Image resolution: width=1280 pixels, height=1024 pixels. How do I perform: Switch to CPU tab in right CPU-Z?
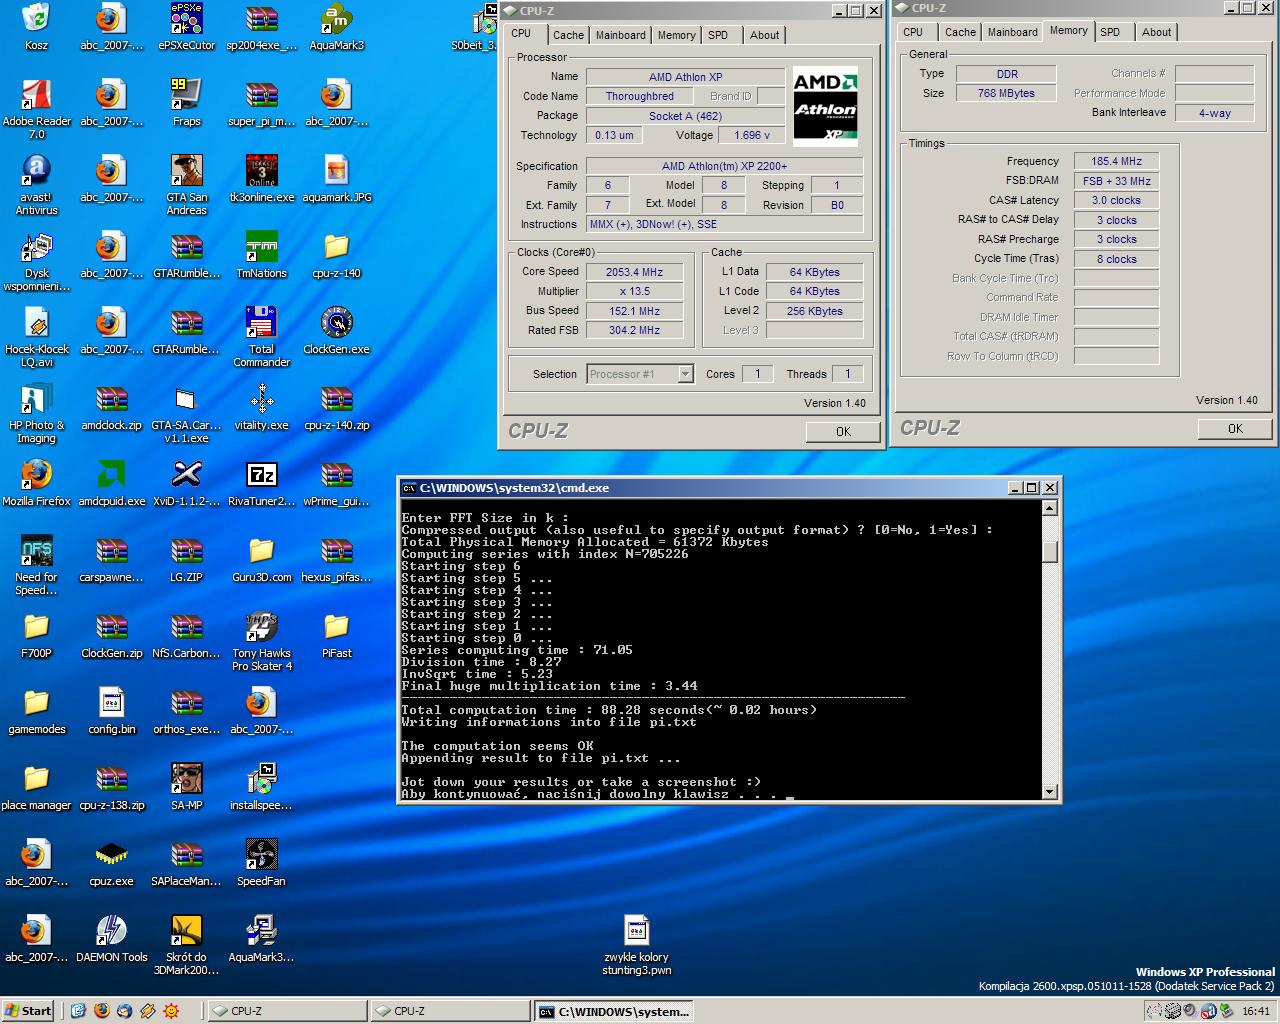click(913, 32)
